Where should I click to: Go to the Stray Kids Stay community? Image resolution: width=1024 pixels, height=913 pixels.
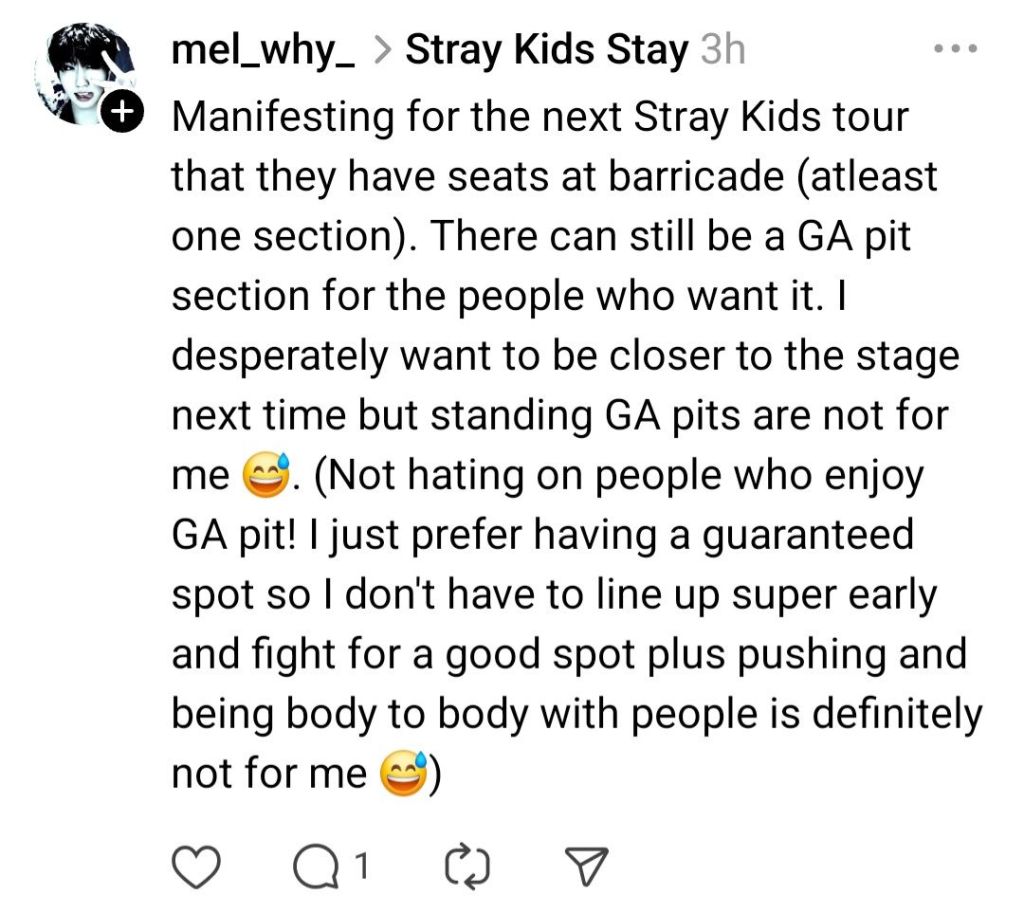click(x=547, y=49)
